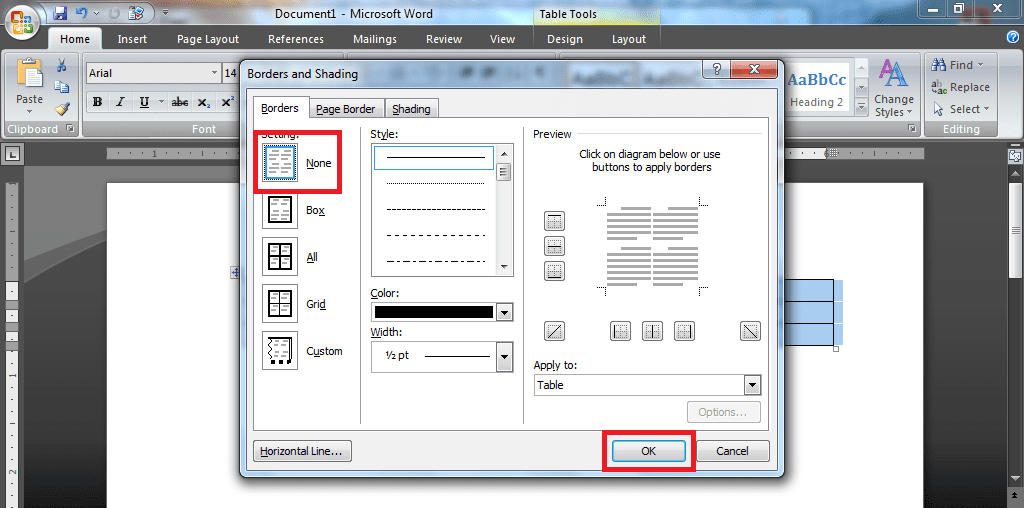Toggle inside vertical border in Preview
Screen dimensions: 1024x508
coord(652,331)
